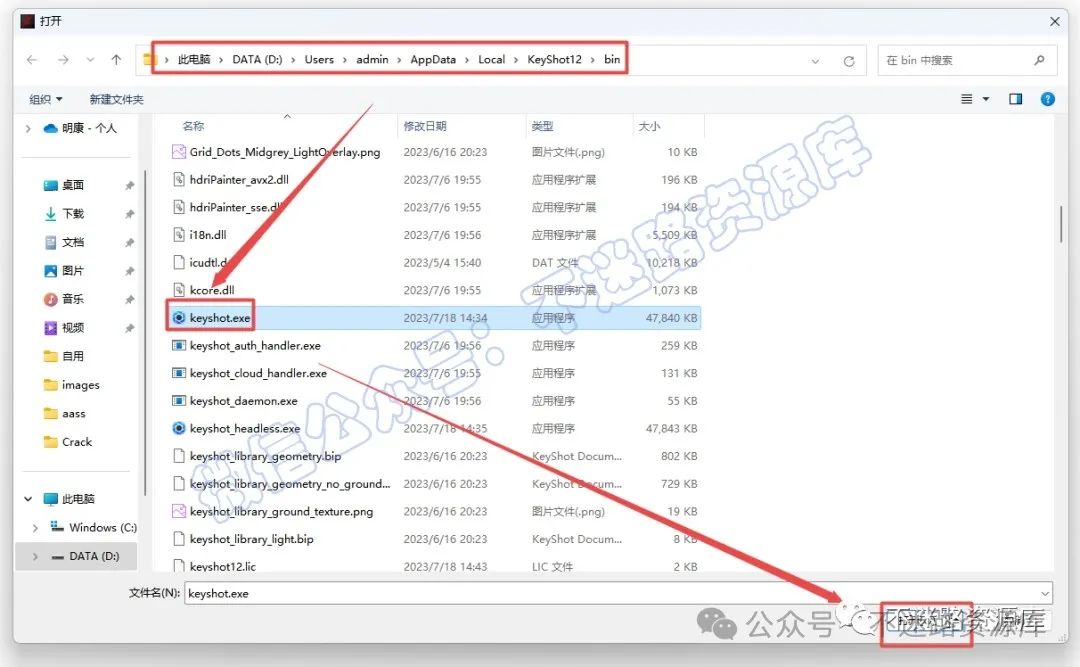Expand the address bar history dropdown

point(815,61)
